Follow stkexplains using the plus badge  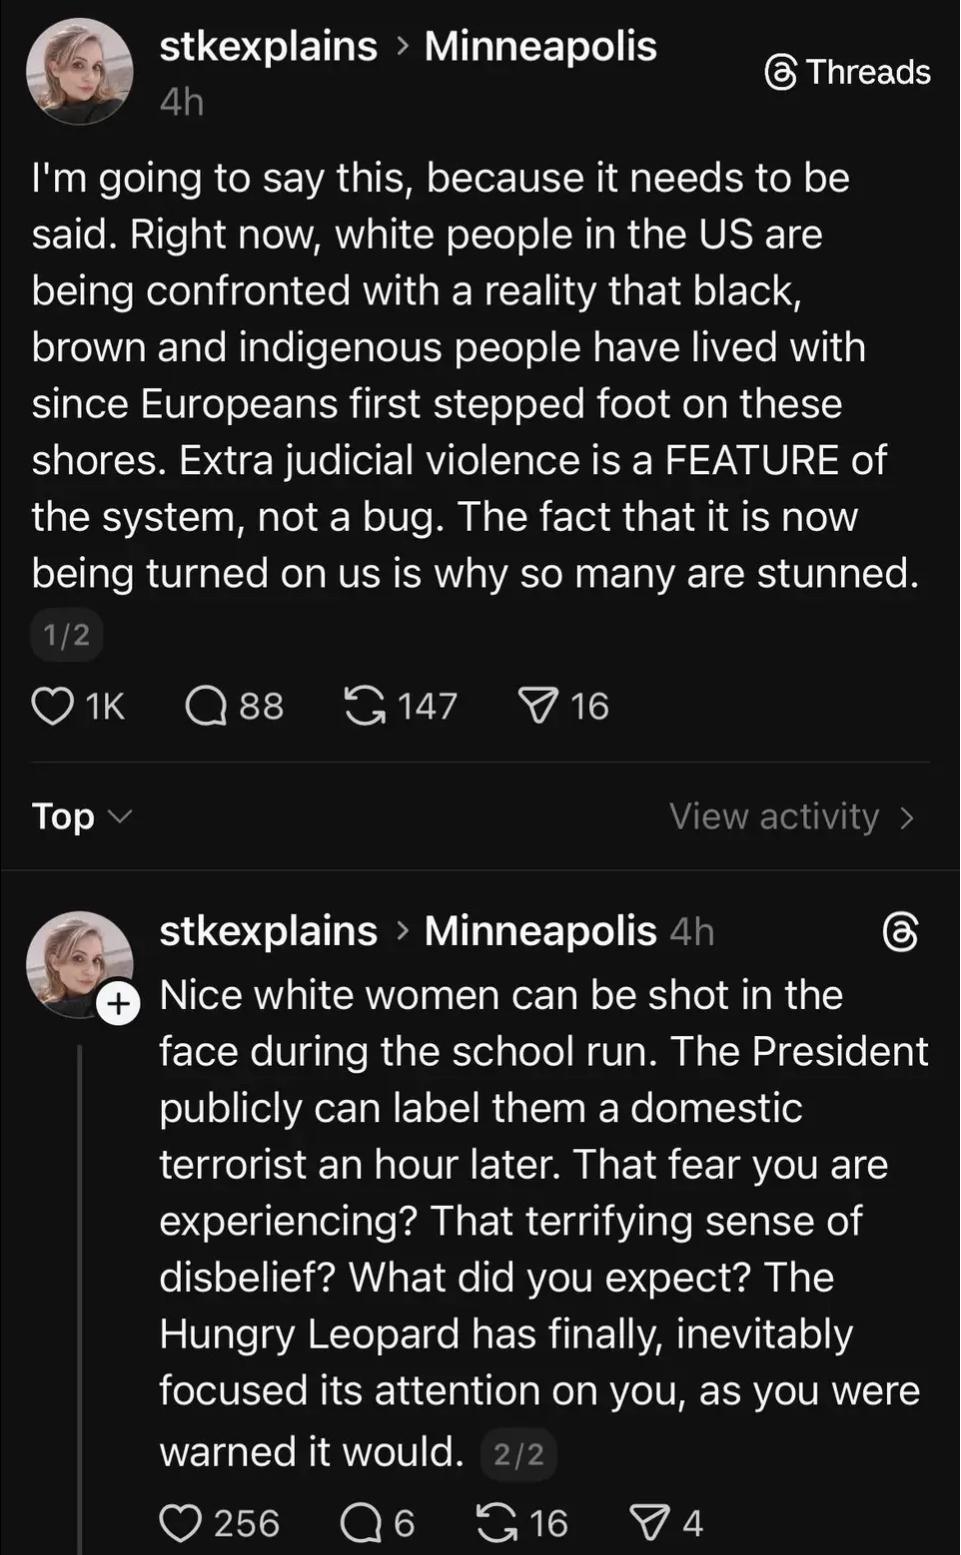coord(118,1003)
